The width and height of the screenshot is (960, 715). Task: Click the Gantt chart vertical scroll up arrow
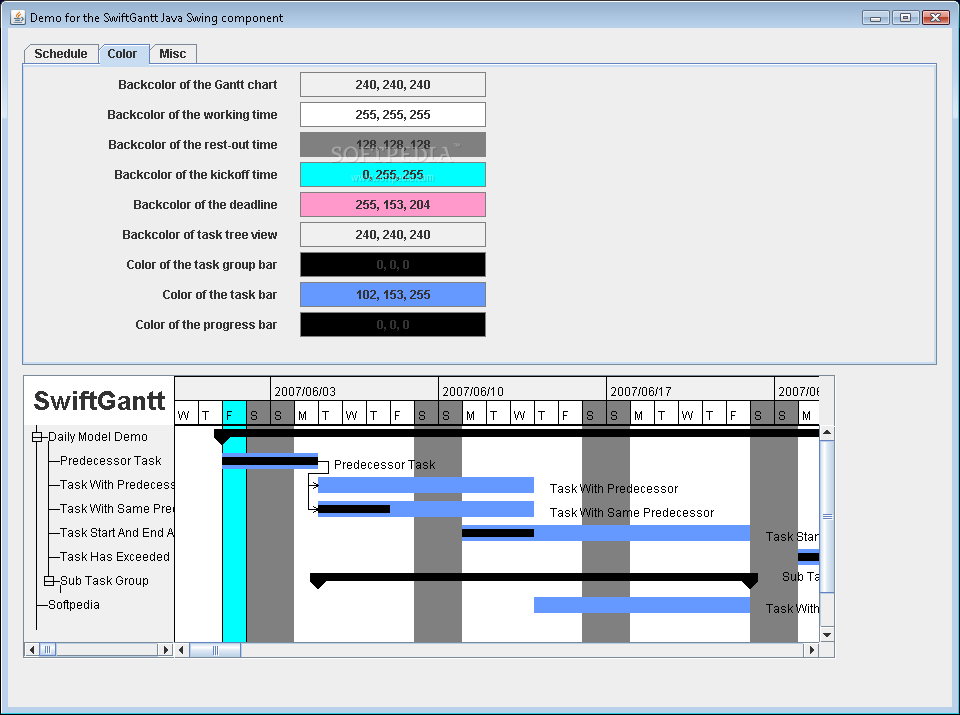[827, 433]
